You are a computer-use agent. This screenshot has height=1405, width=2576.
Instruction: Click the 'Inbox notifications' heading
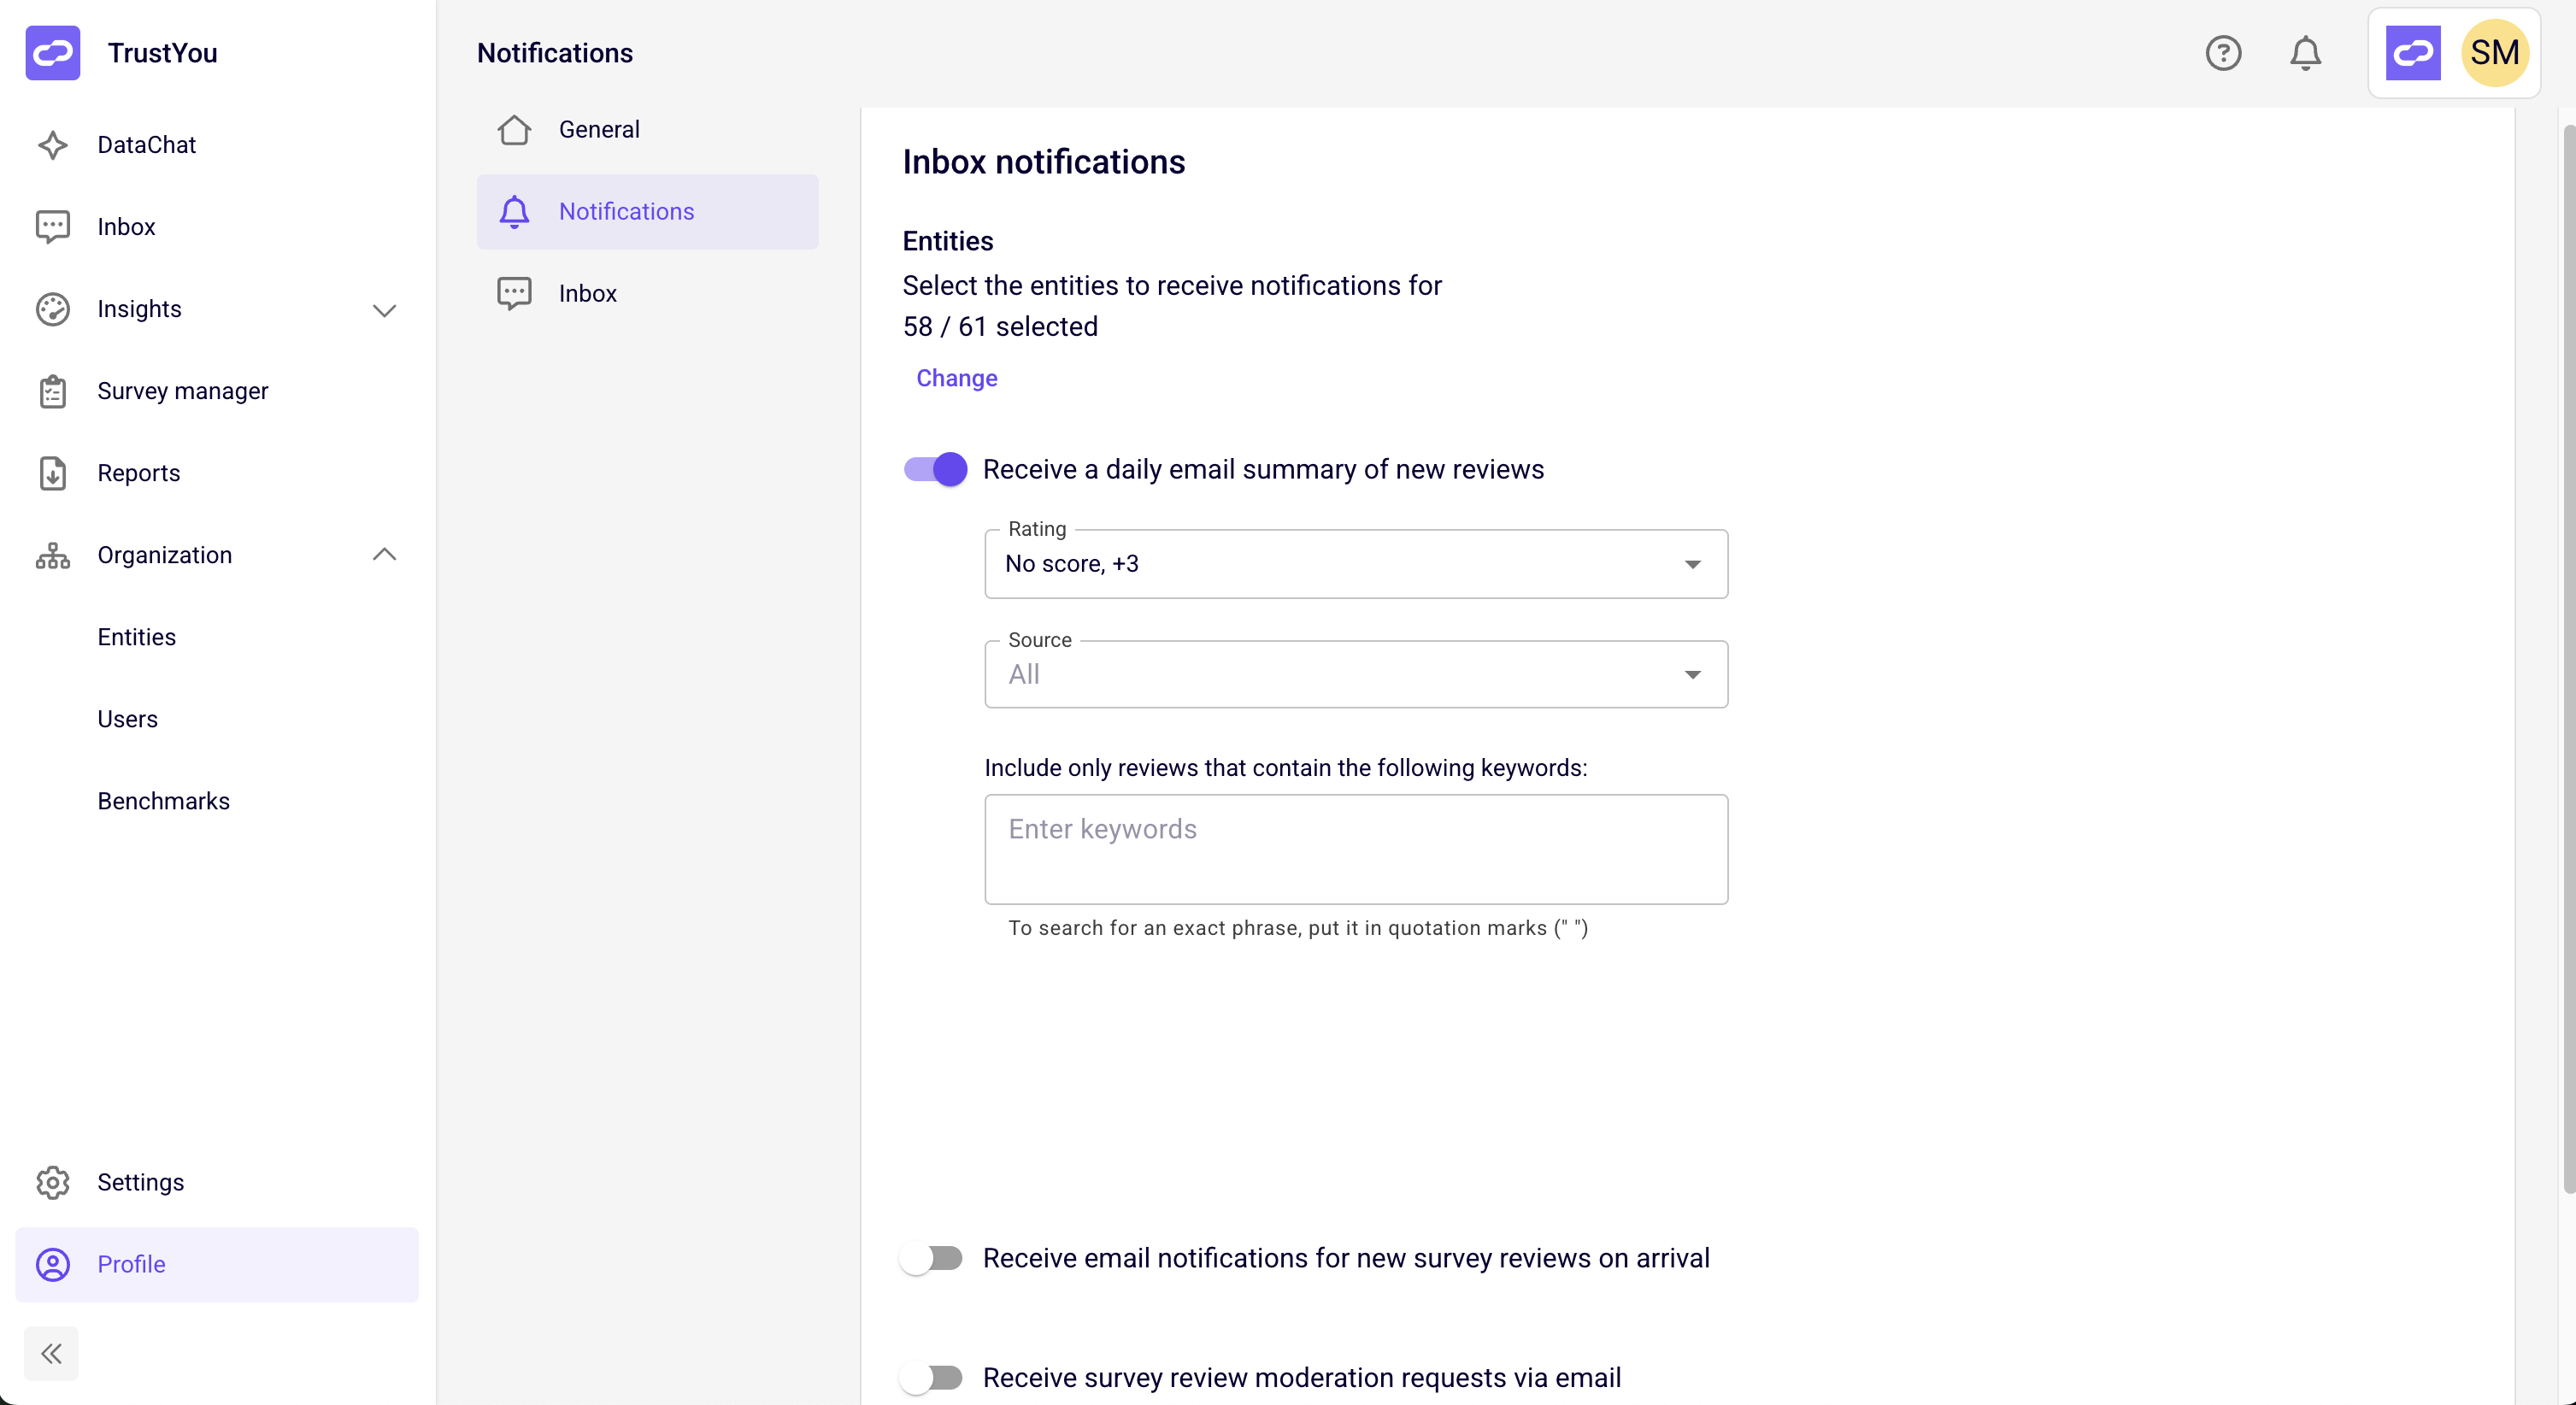[1043, 162]
